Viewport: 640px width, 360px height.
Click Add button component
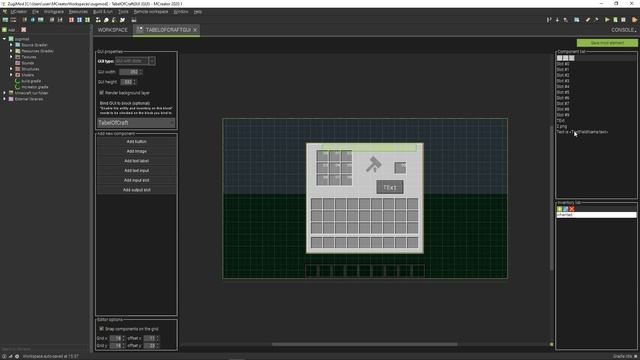click(x=136, y=142)
